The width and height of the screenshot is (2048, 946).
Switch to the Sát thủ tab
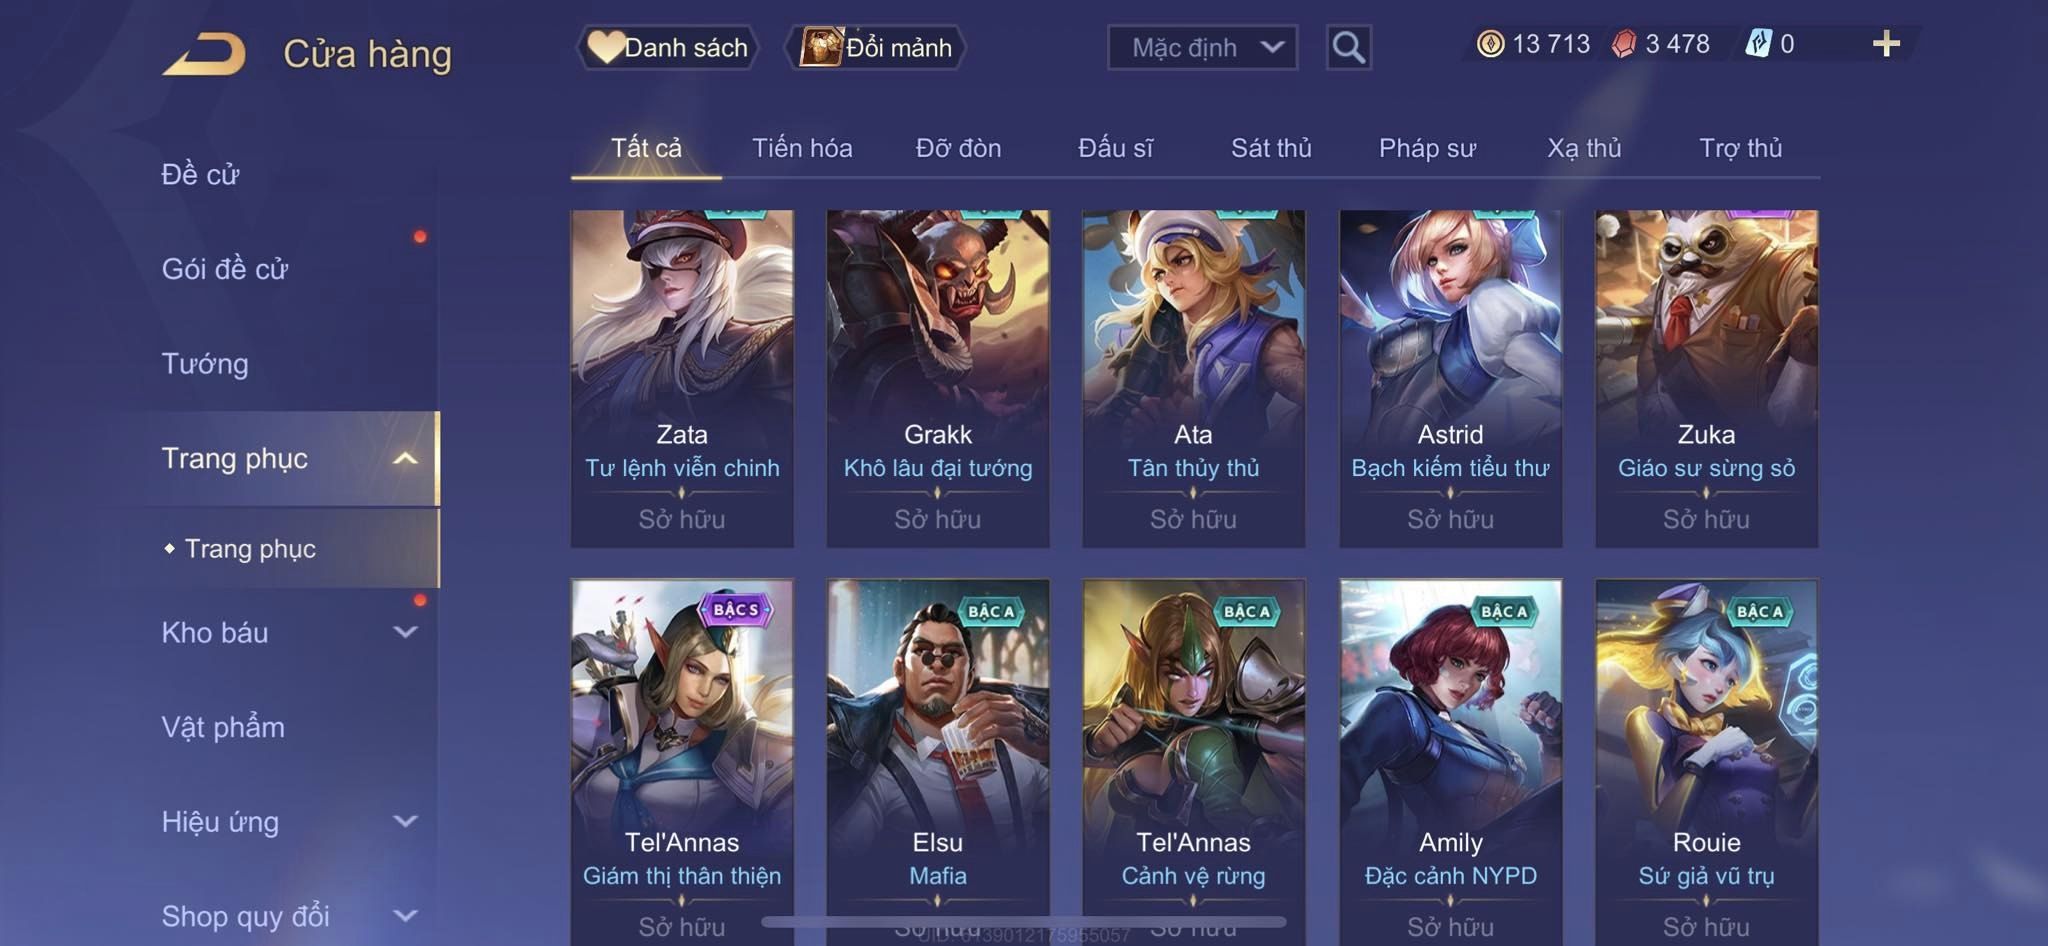1271,148
